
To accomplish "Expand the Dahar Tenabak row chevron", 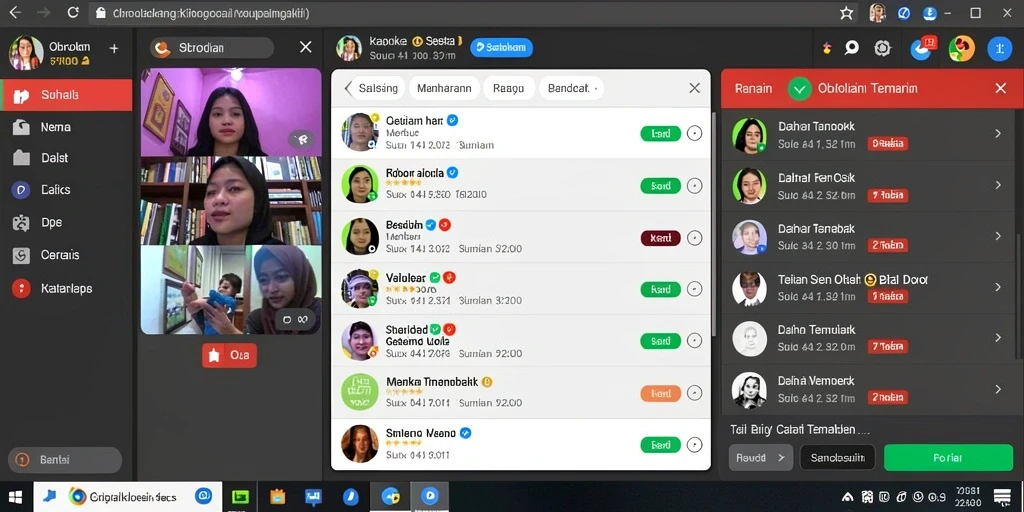I will point(998,236).
